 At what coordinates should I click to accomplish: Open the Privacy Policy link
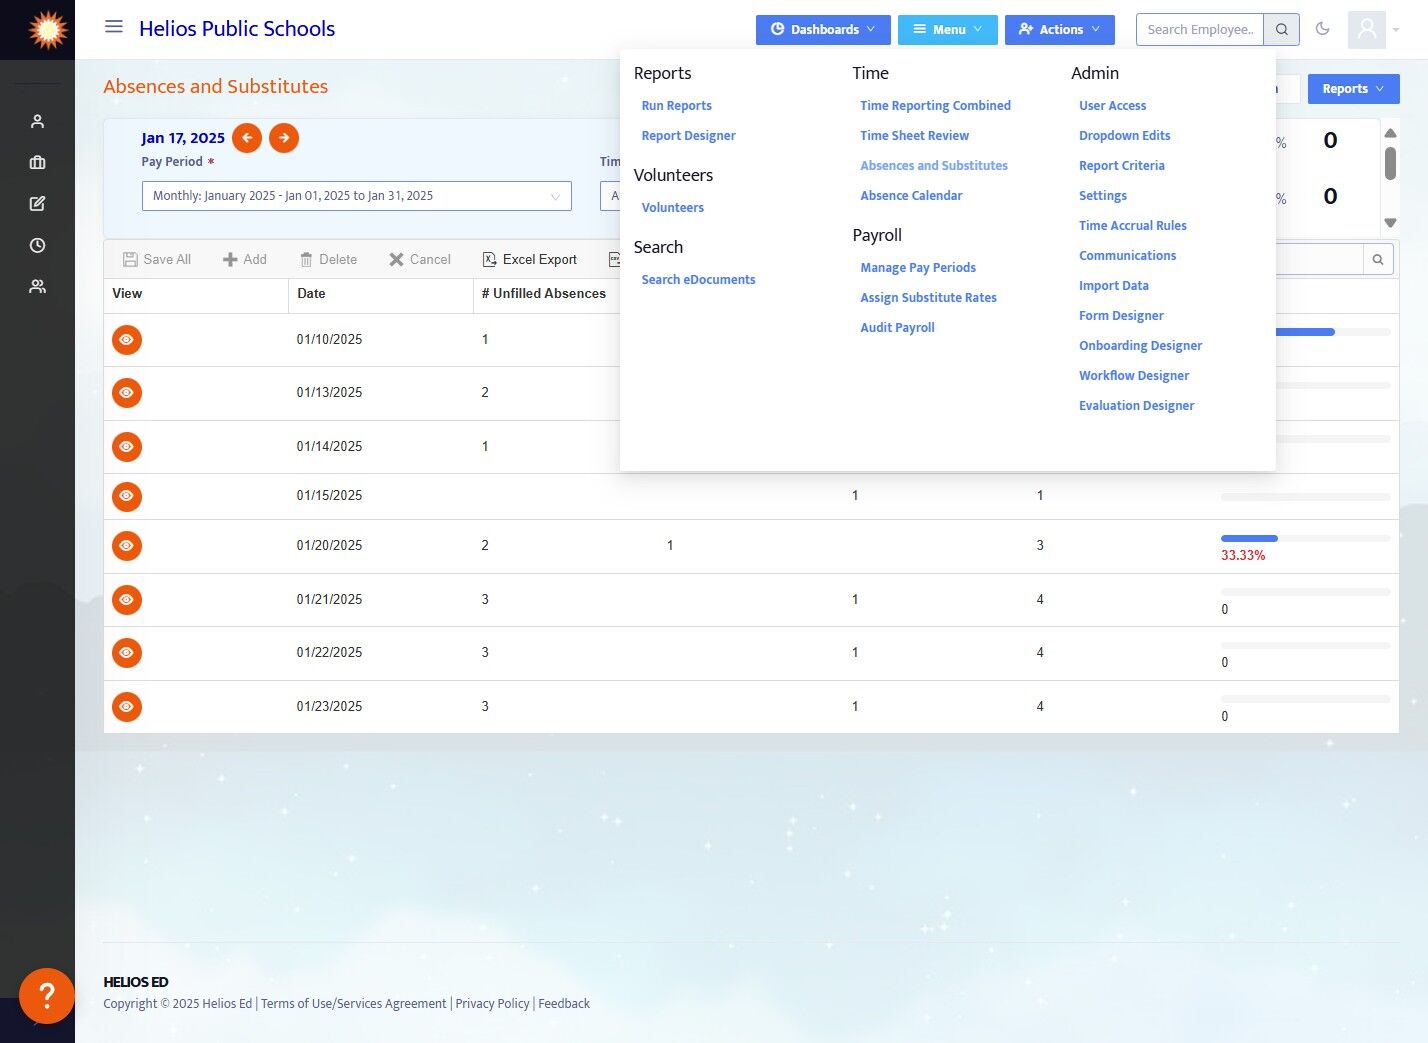[x=493, y=1004]
